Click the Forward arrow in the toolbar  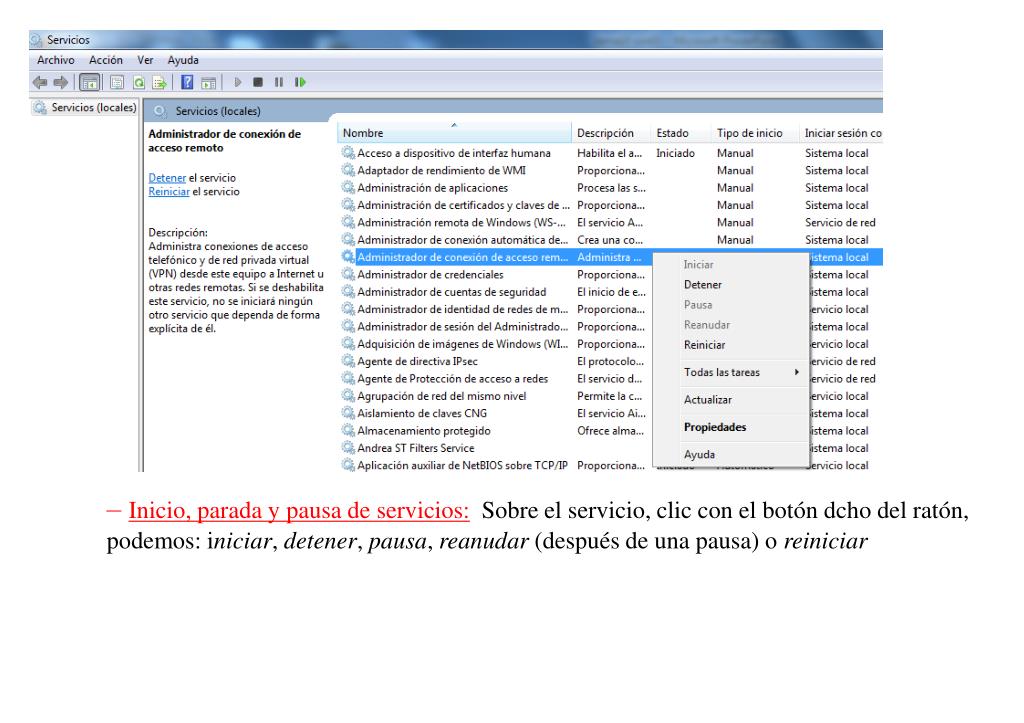[x=59, y=82]
